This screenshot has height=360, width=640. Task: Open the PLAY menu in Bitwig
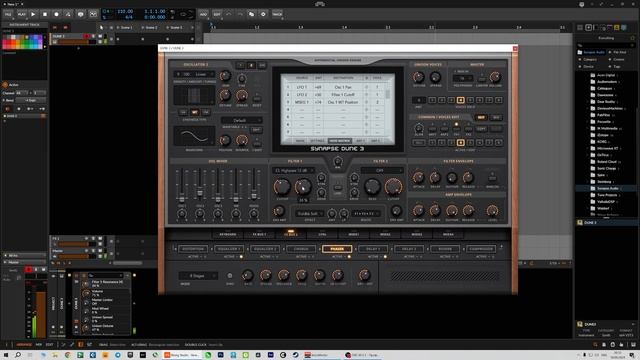(x=21, y=14)
